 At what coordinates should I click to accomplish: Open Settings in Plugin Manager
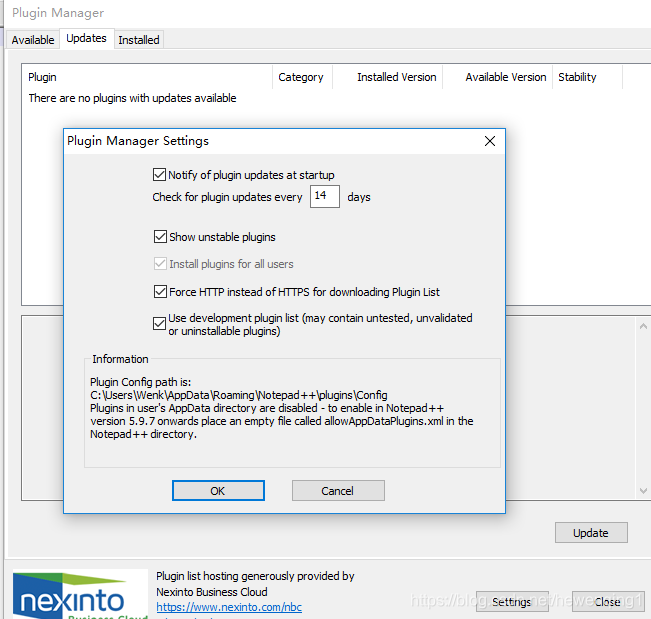512,602
